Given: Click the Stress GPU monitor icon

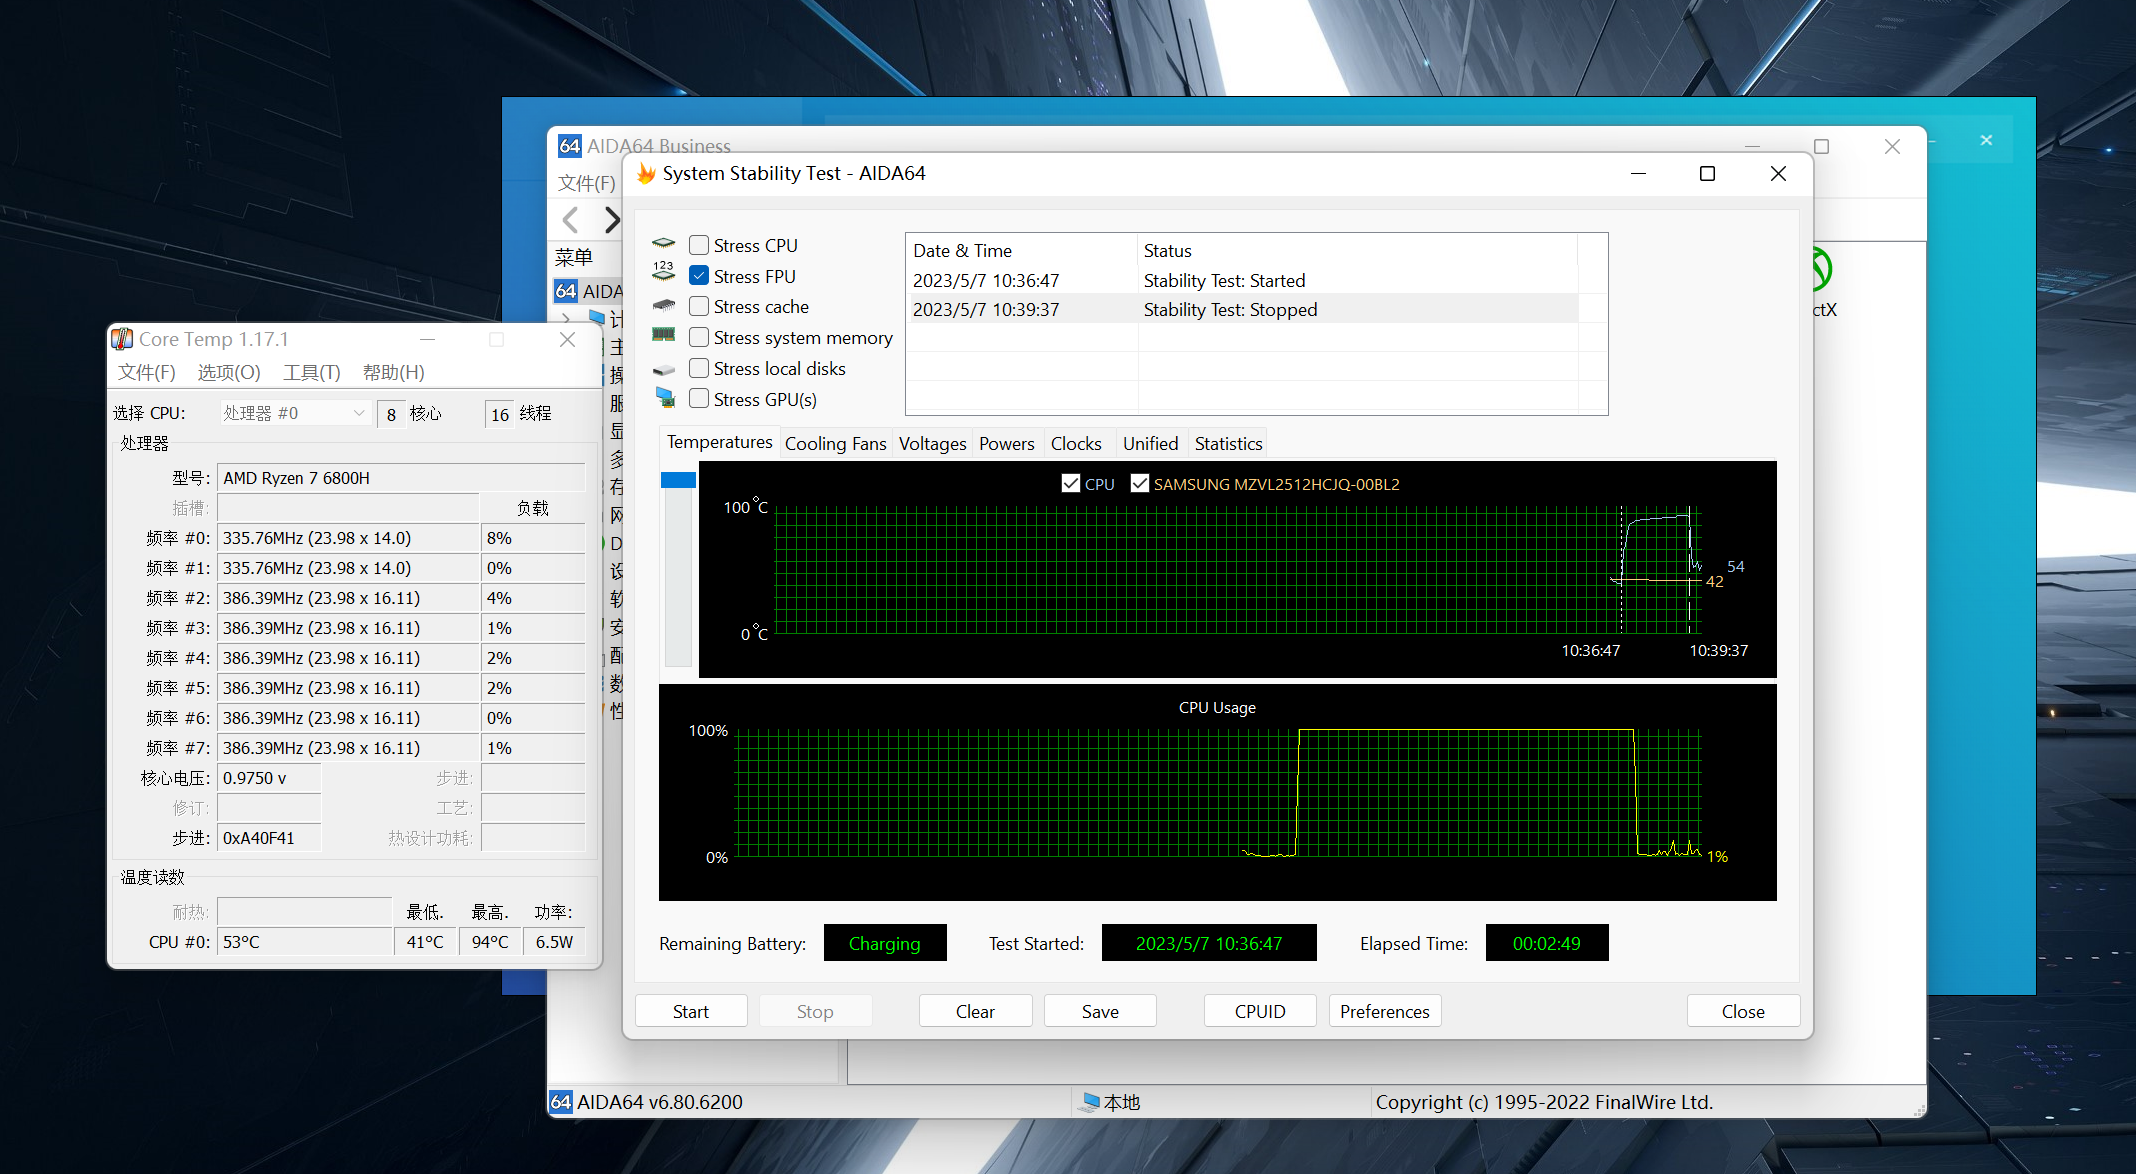Looking at the screenshot, I should pyautogui.click(x=665, y=398).
